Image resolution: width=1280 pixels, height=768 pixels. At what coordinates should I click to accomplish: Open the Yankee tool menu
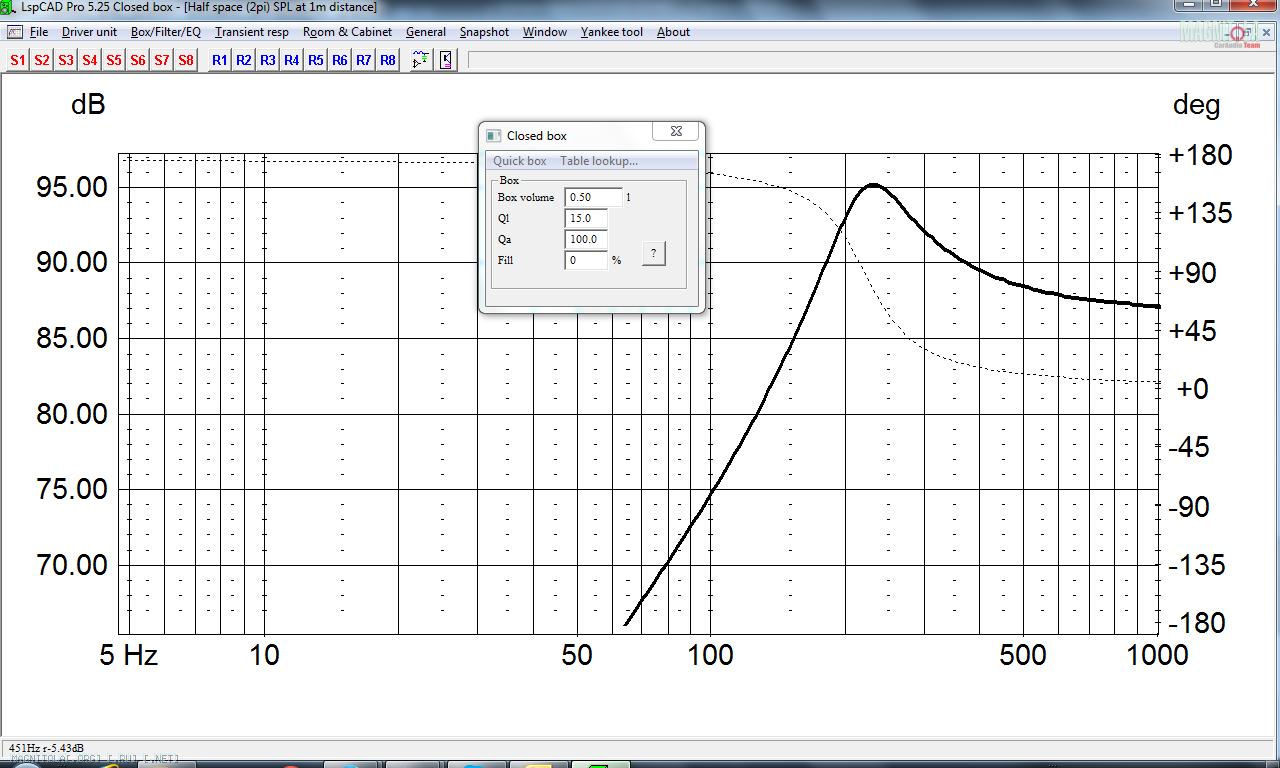[x=612, y=32]
